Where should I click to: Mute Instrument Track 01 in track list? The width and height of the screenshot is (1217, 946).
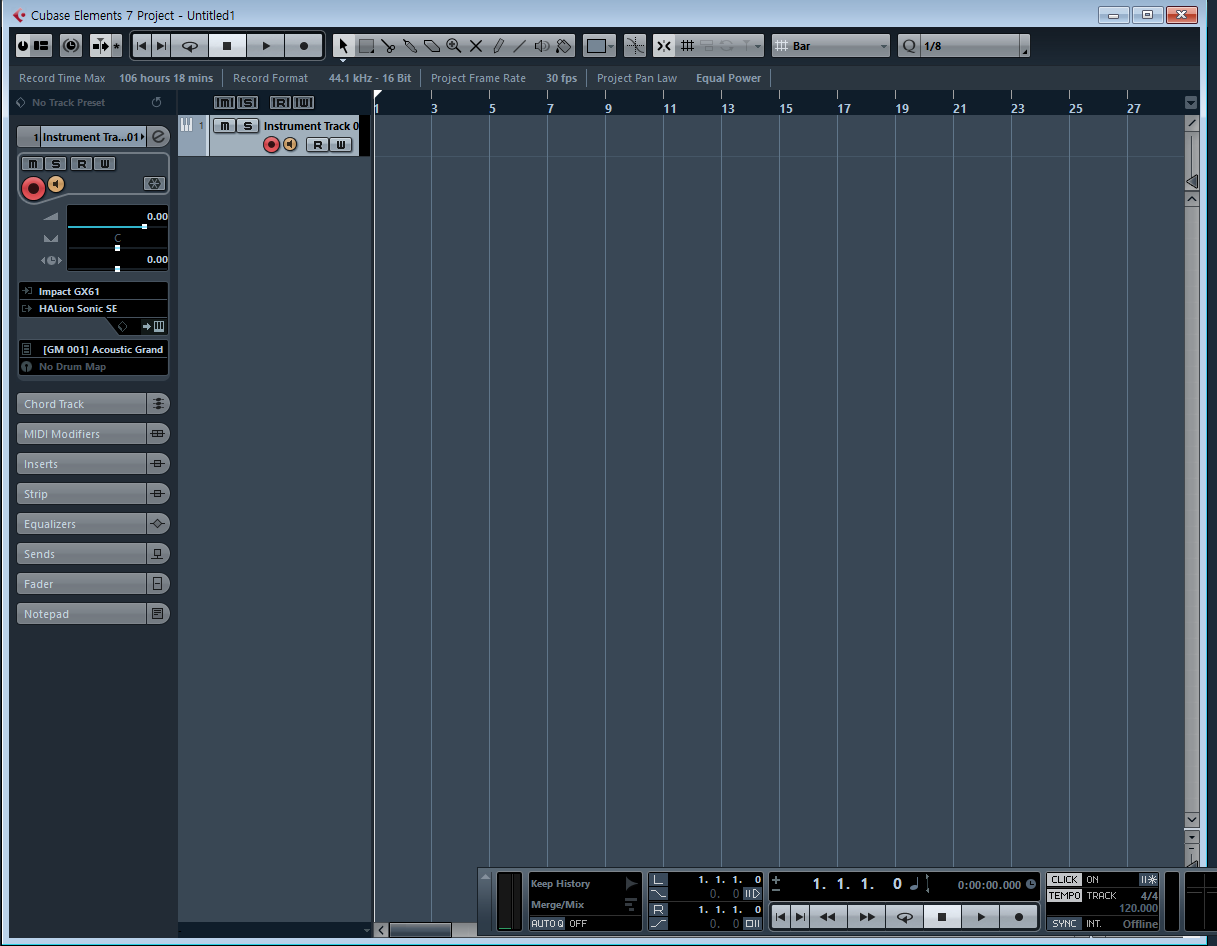tap(225, 126)
